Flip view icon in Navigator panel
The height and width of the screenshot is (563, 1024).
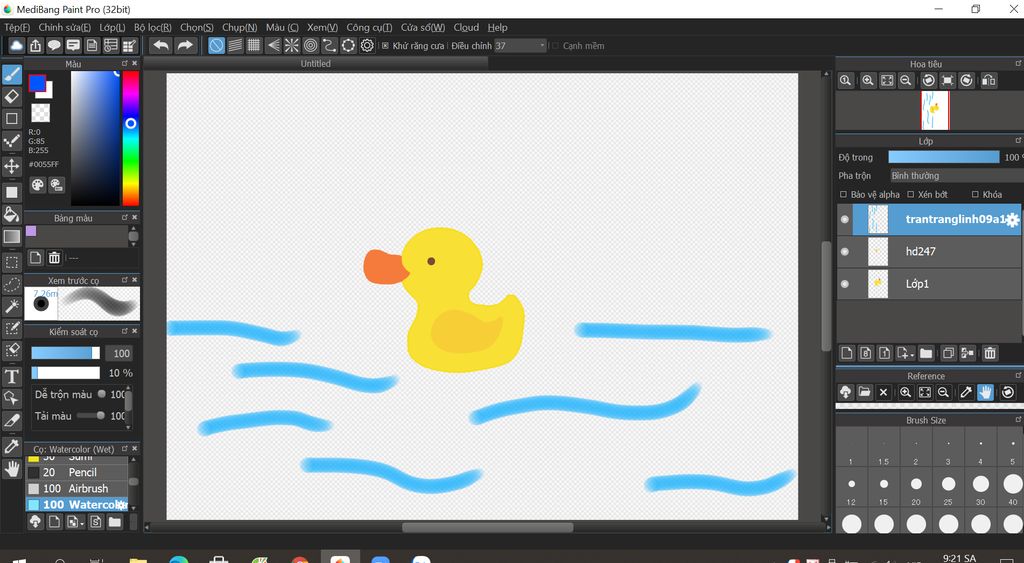click(989, 80)
